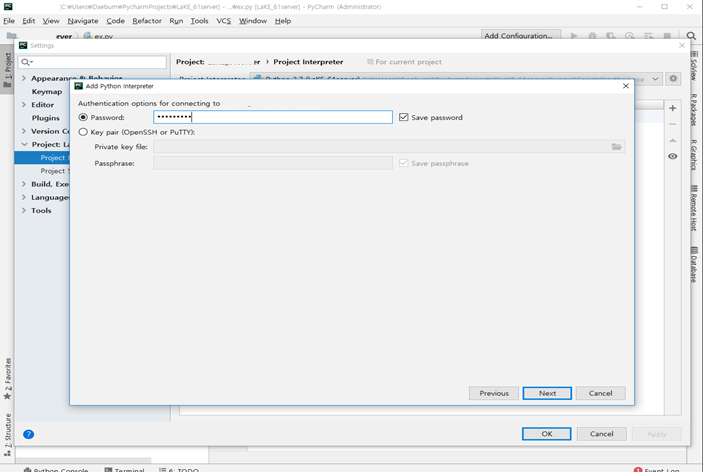Open the Tools menu
Screen dimensions: 703x472
199,21
